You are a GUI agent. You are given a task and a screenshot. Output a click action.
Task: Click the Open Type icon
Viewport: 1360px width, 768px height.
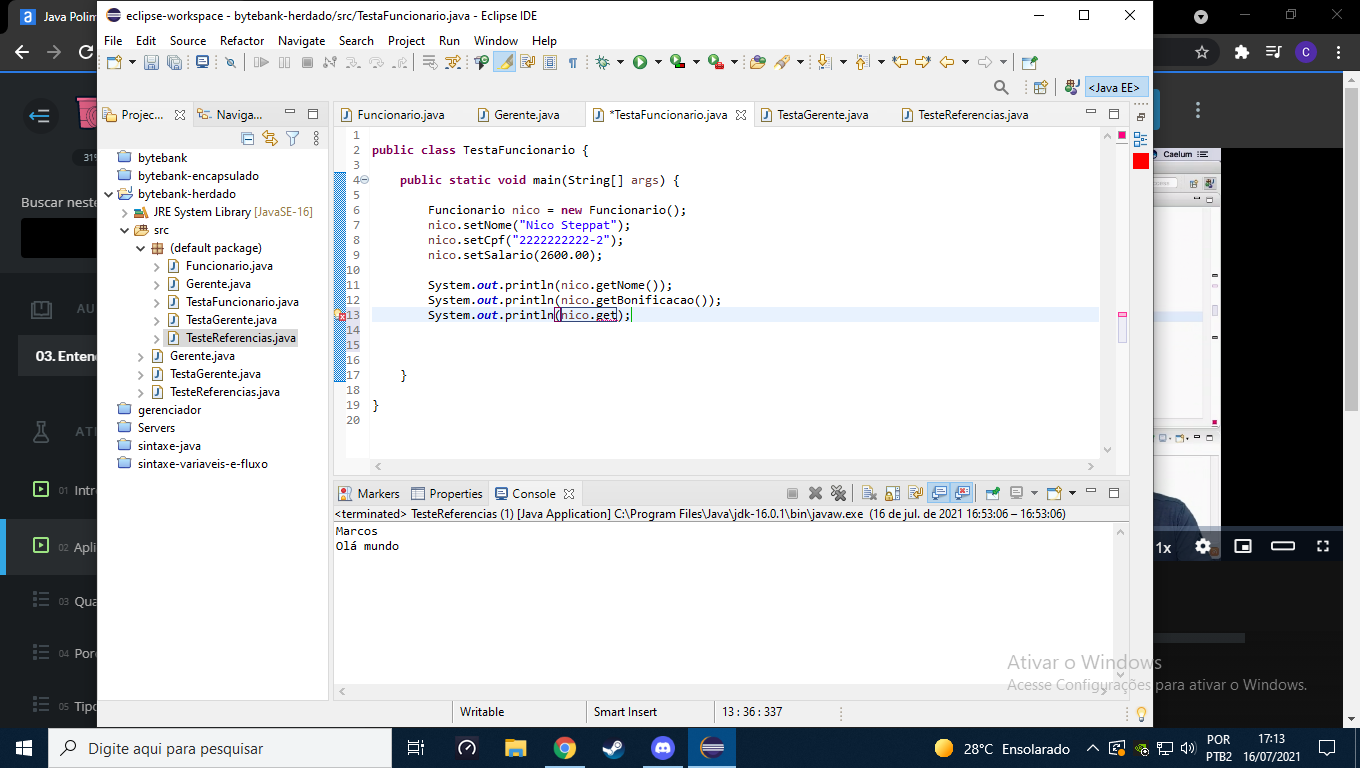pos(758,62)
